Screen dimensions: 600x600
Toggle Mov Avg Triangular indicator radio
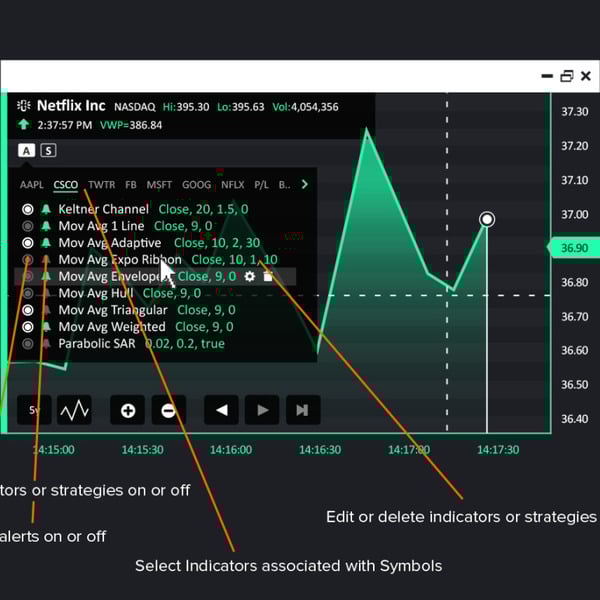(x=28, y=310)
